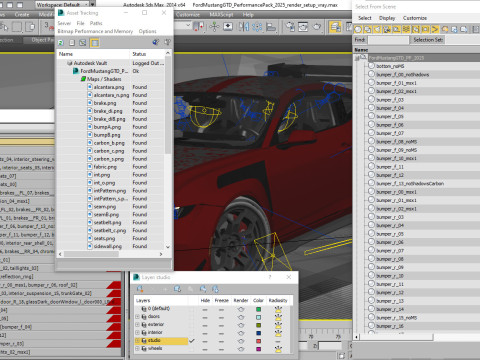This screenshot has width=480, height=360.
Task: Click Freeze/Unfreeze All Layers icon in Layer dialog
Action: point(215,289)
